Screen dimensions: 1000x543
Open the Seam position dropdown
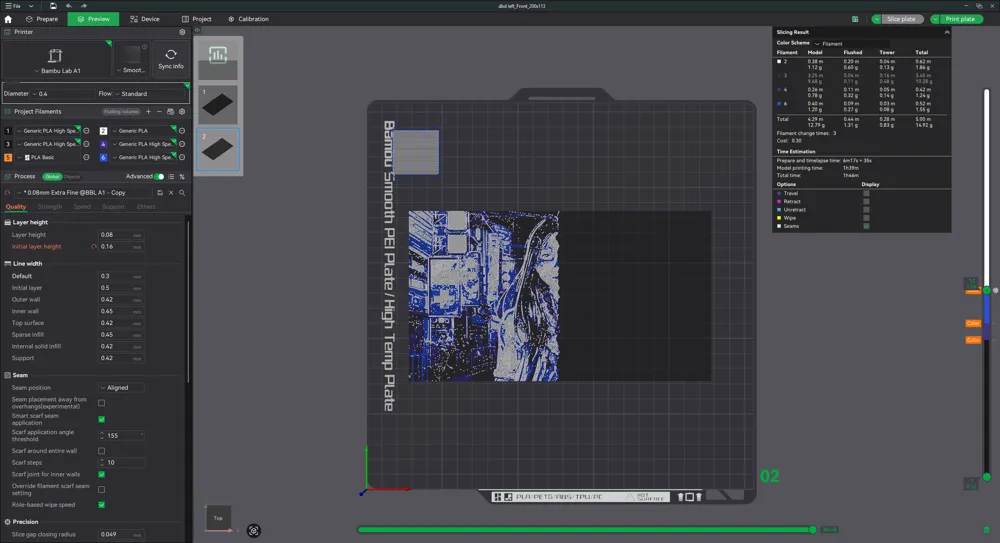[x=121, y=388]
